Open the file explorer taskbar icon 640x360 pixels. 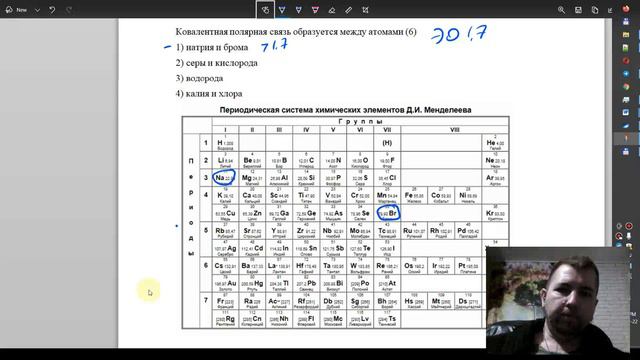click(626, 35)
